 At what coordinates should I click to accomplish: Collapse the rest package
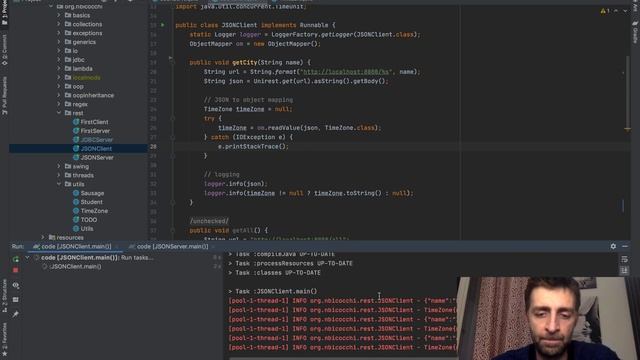point(59,113)
